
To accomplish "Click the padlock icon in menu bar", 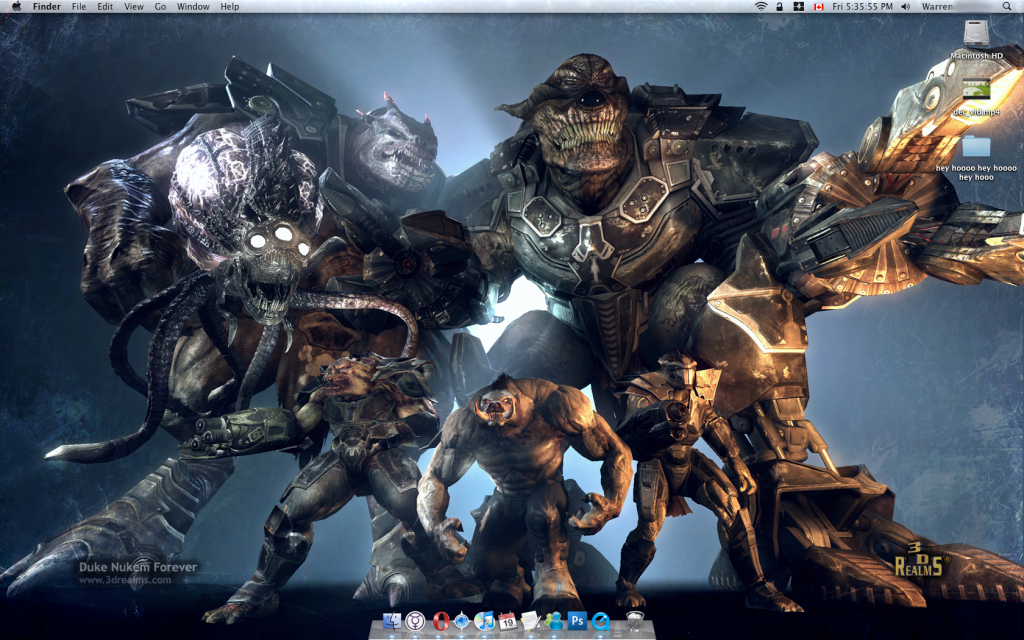I will pyautogui.click(x=780, y=7).
